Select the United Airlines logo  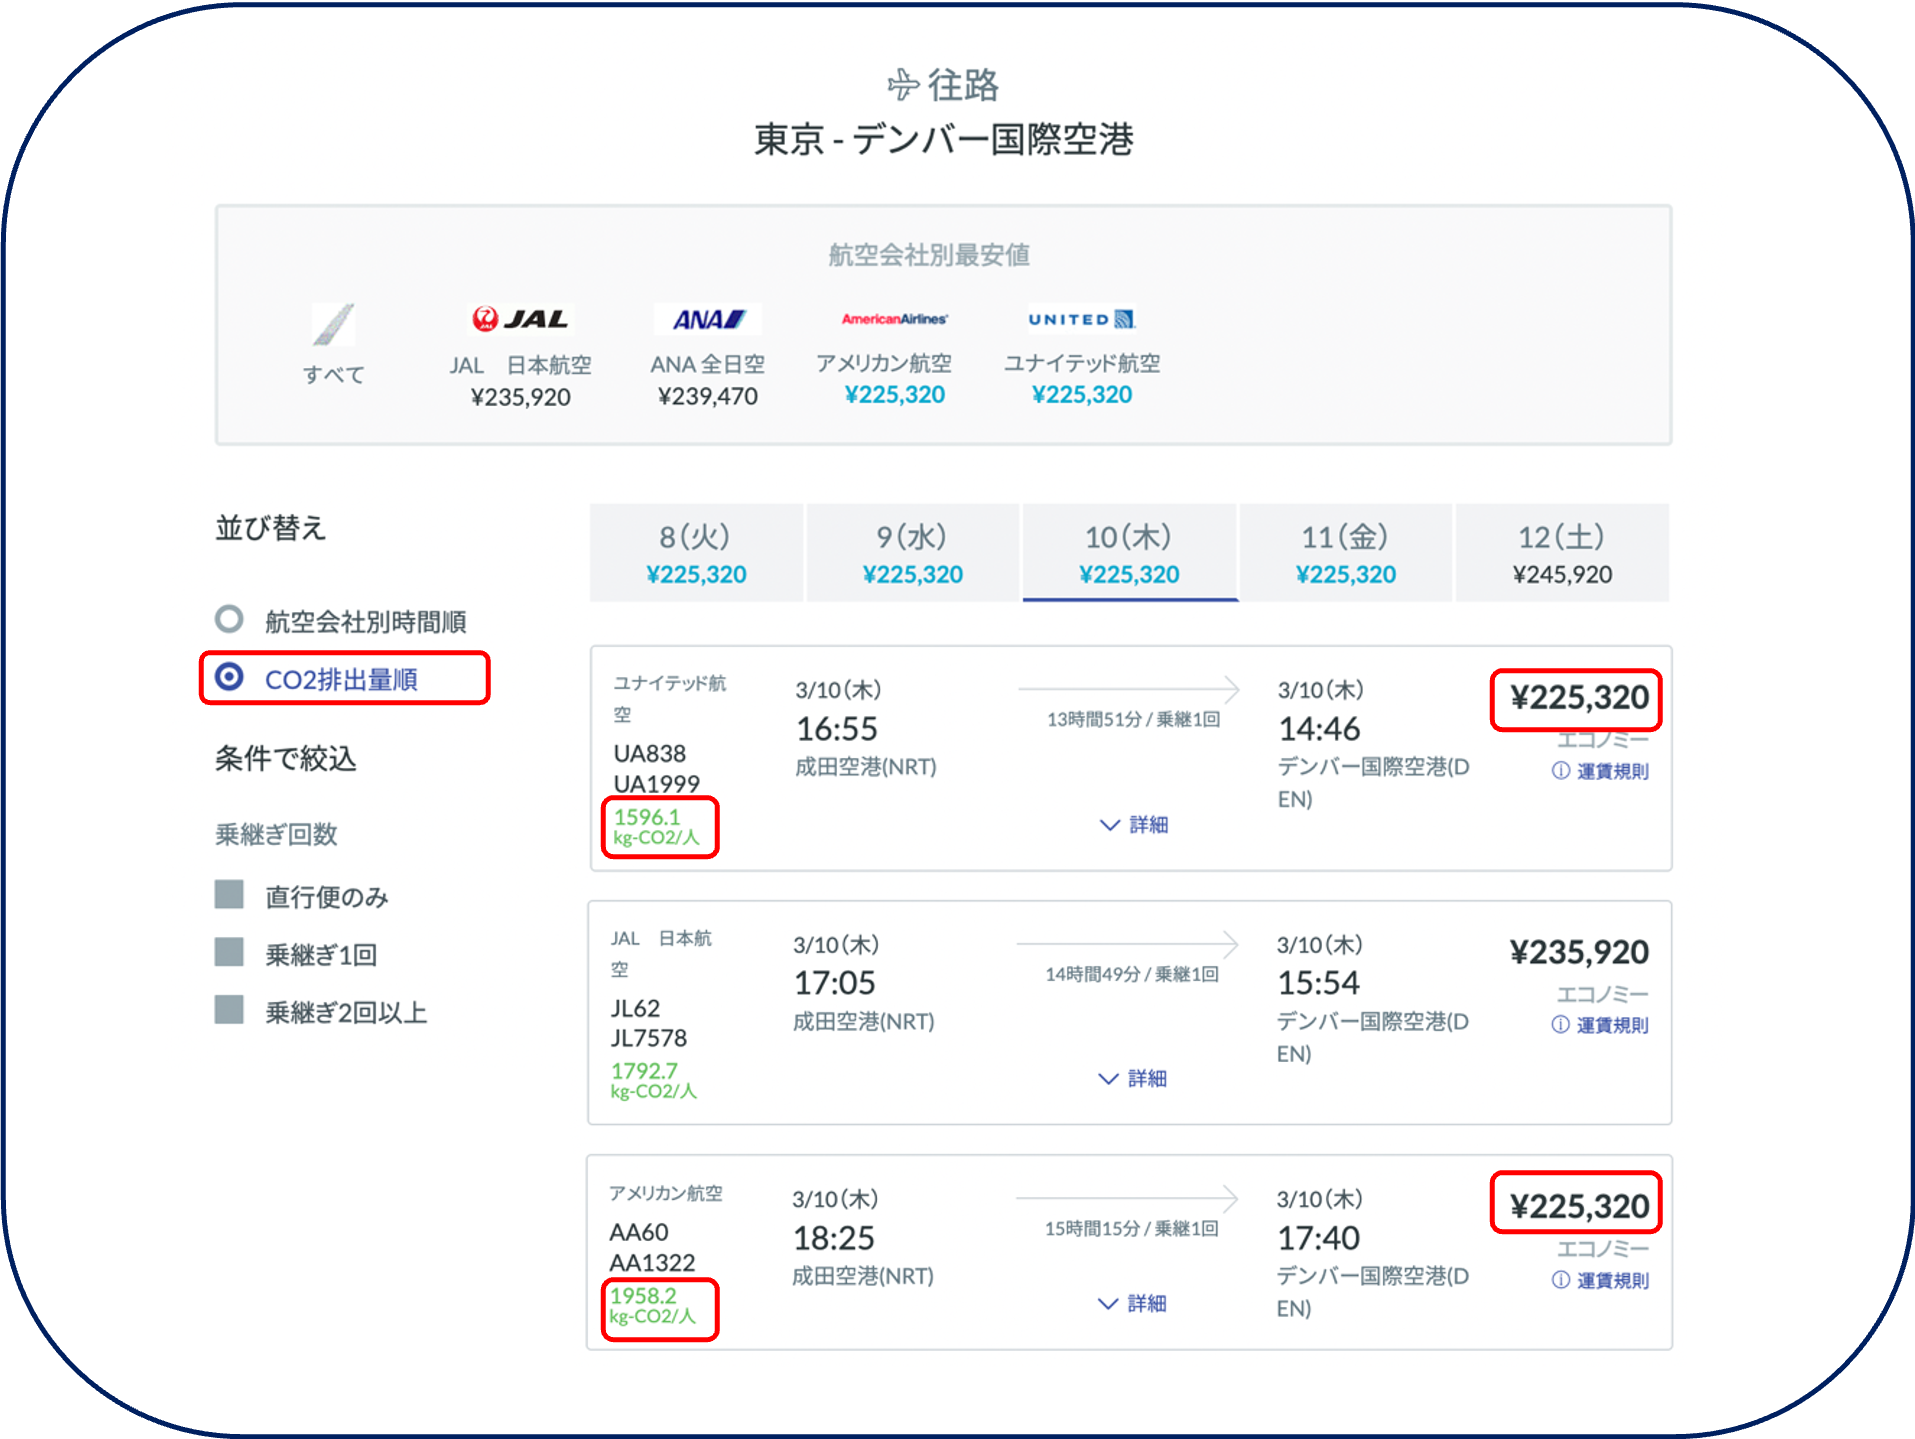point(1081,318)
